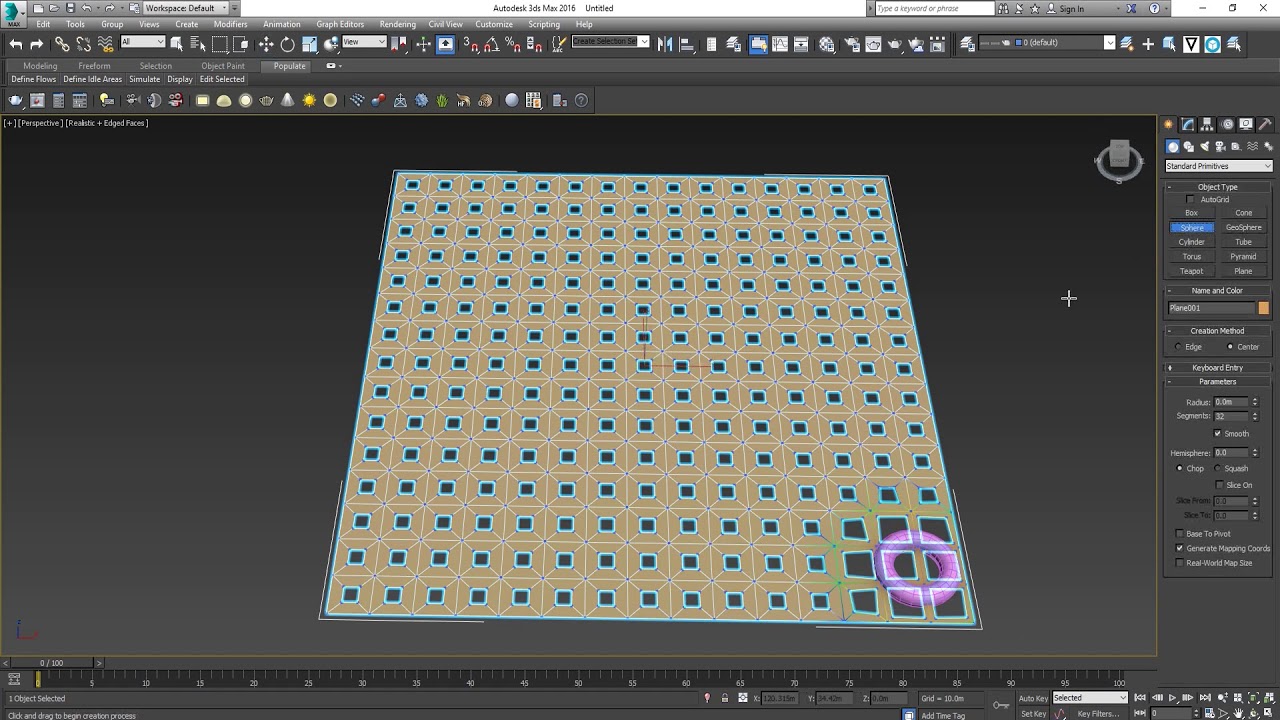
Task: Choose the Squash hemisphere option
Action: [x=1217, y=468]
